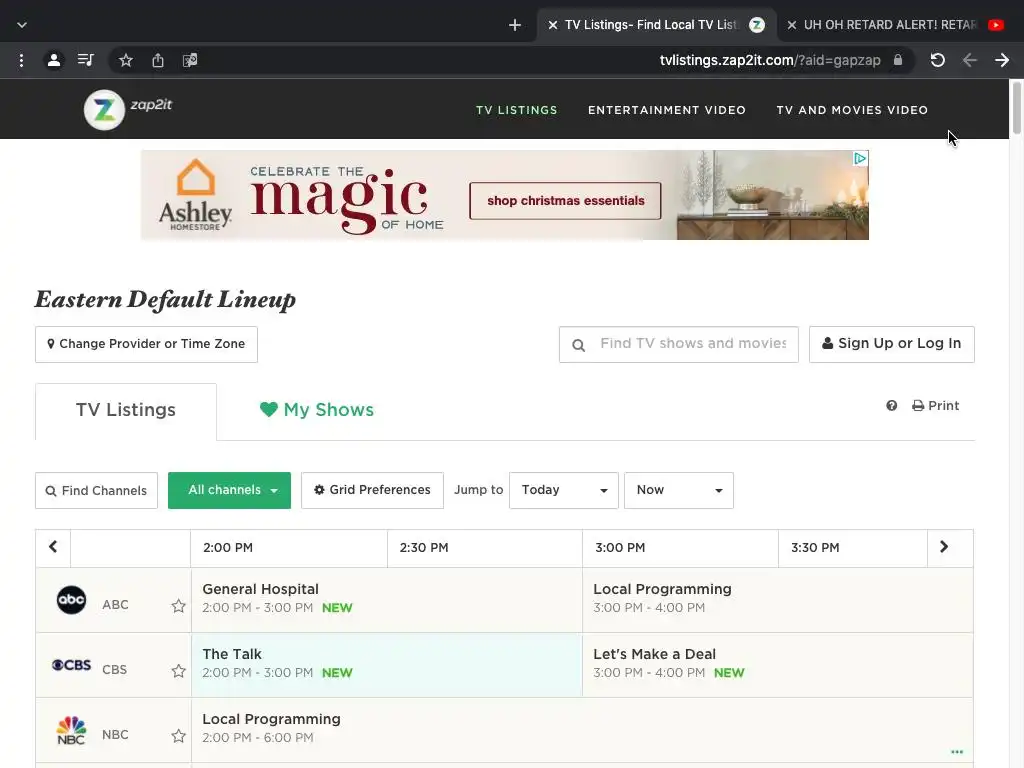The height and width of the screenshot is (768, 1024).
Task: Open General Hospital listing
Action: [387, 600]
